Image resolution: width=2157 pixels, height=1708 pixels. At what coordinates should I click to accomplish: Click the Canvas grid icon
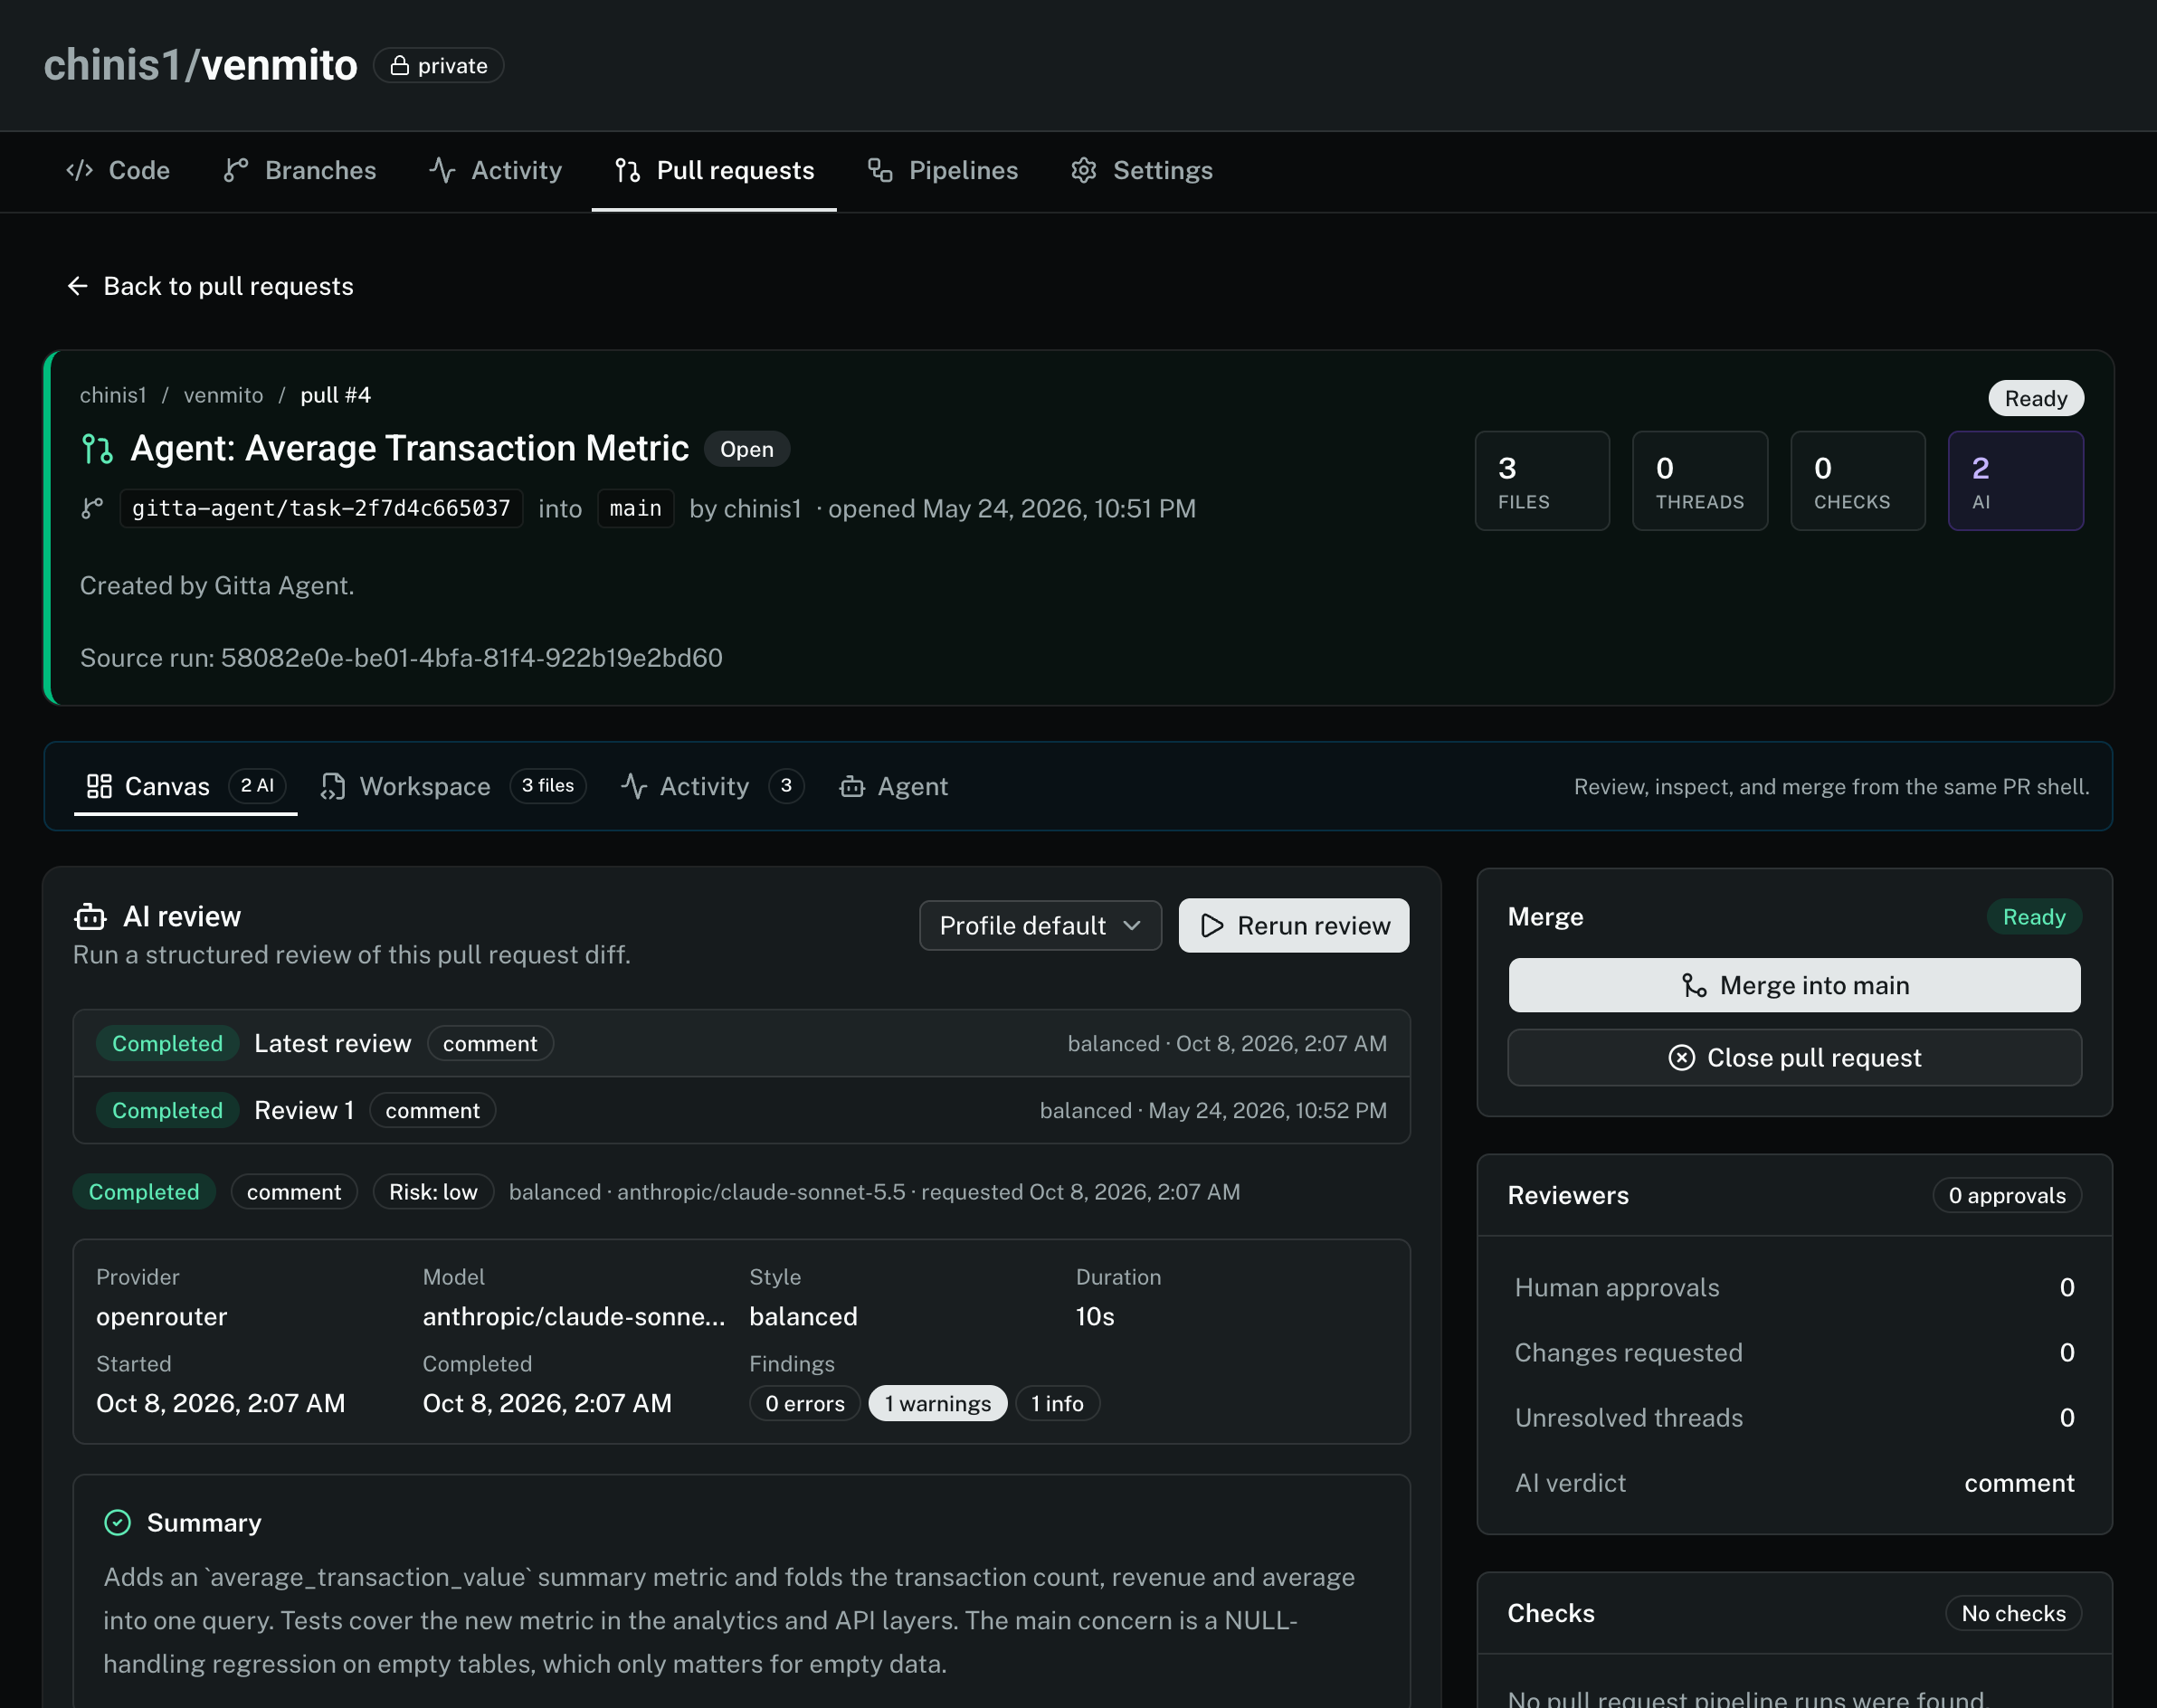pyautogui.click(x=99, y=786)
